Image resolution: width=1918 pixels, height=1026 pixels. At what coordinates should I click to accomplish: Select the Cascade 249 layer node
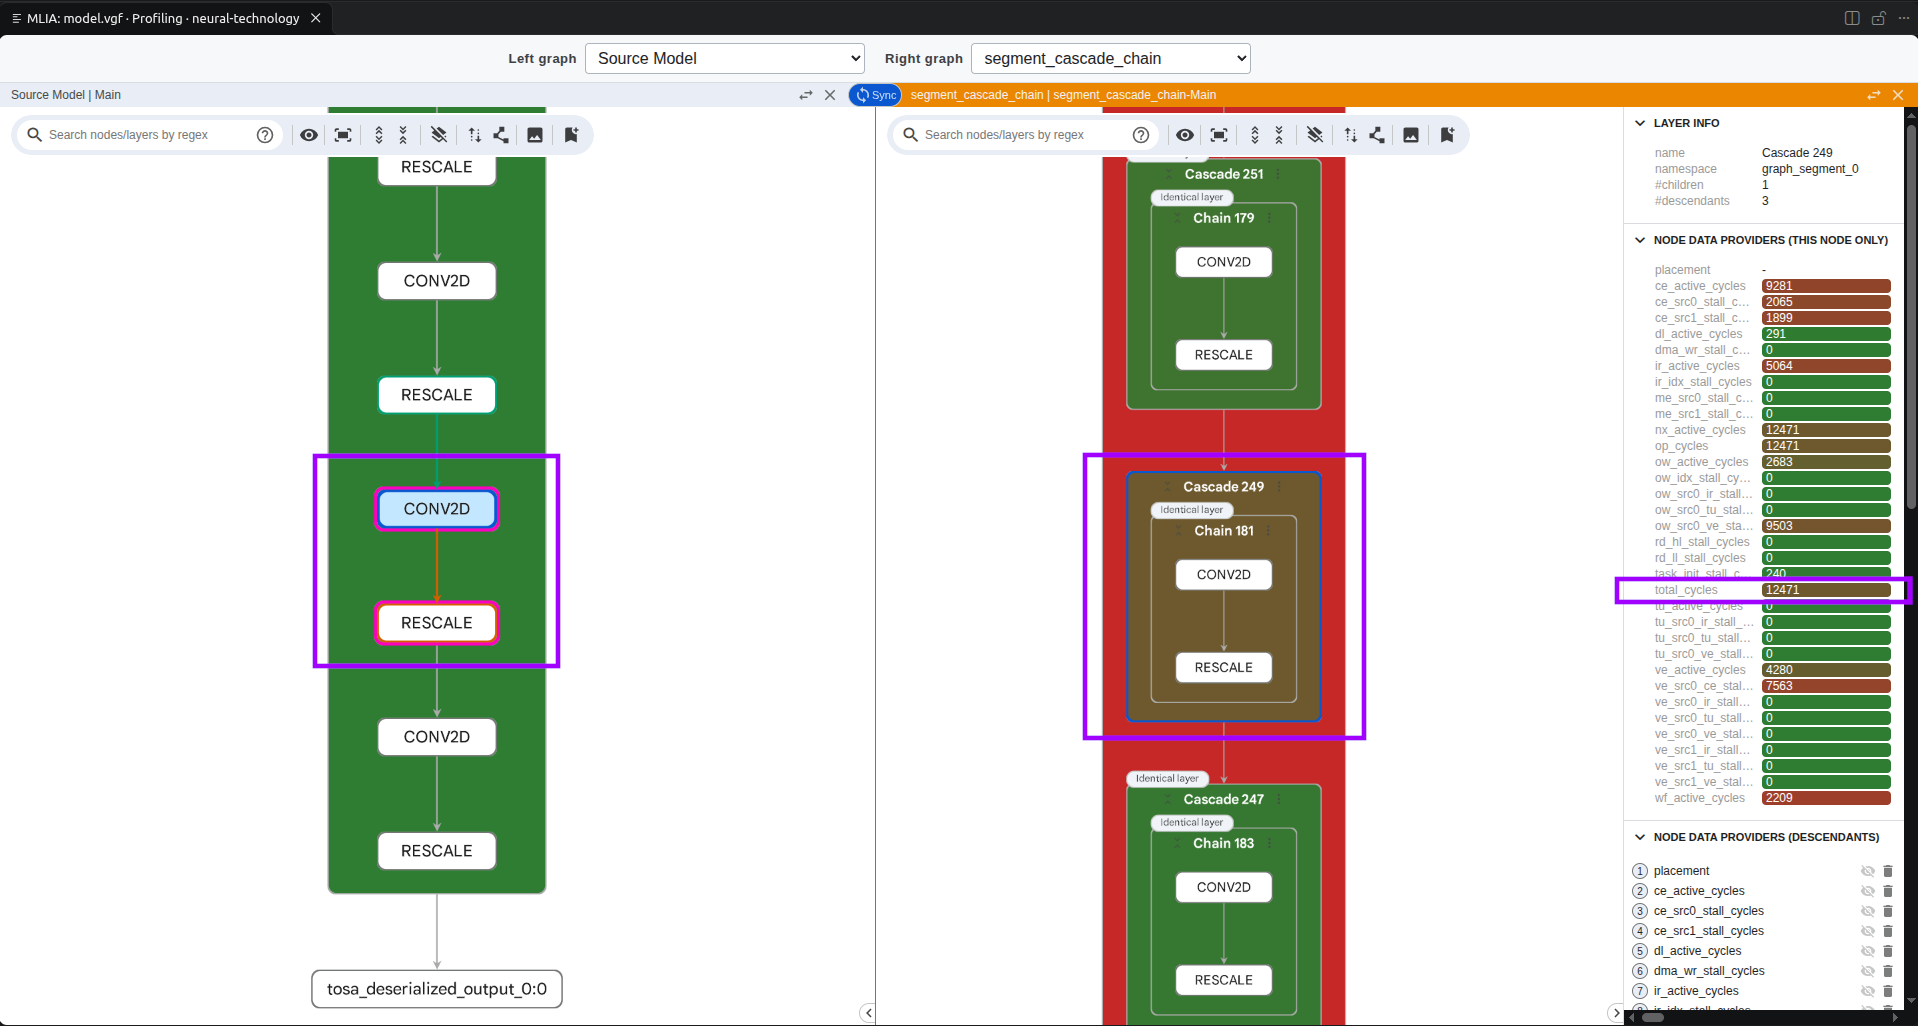[x=1223, y=487]
